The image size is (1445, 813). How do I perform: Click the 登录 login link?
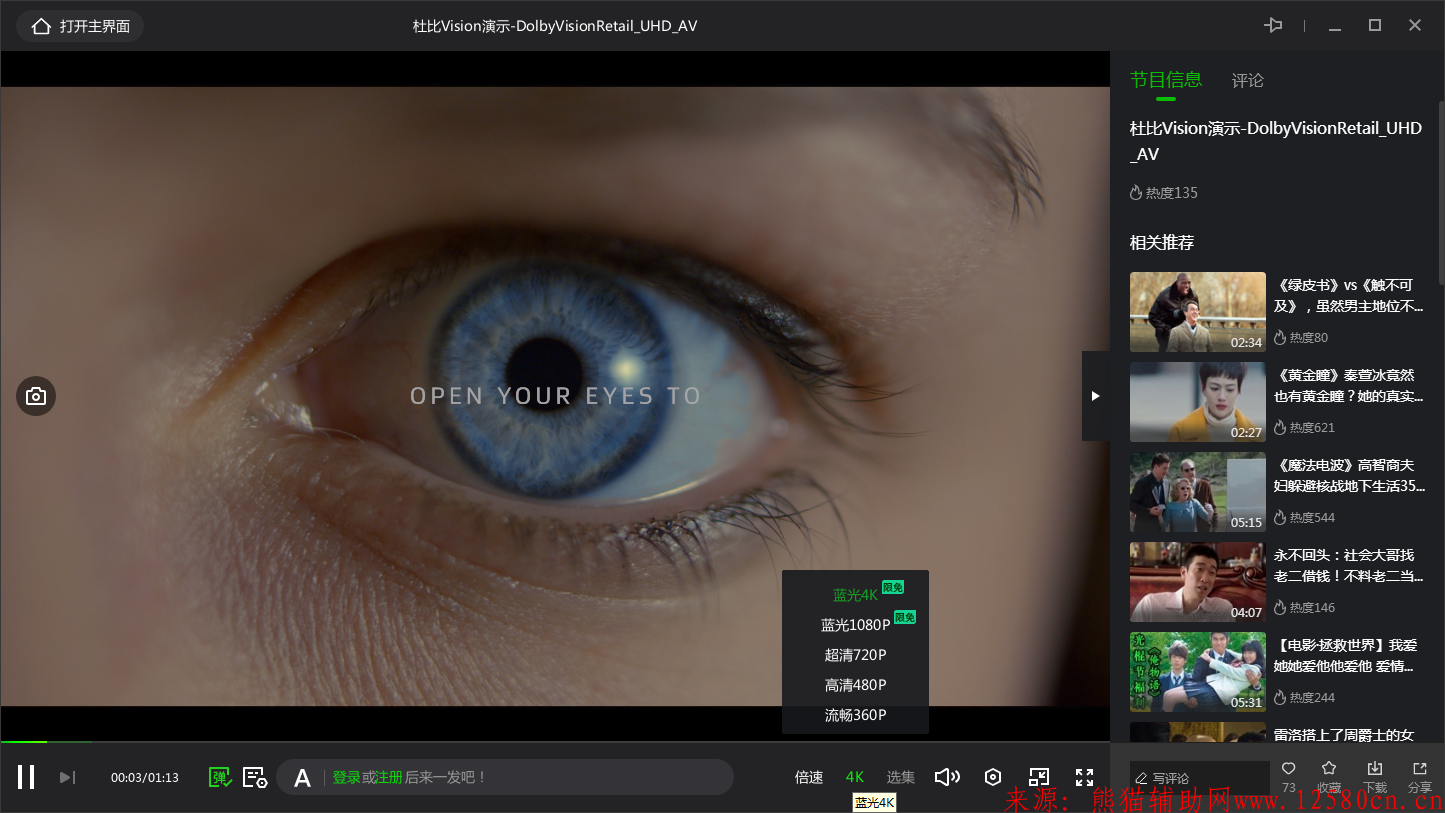[346, 777]
